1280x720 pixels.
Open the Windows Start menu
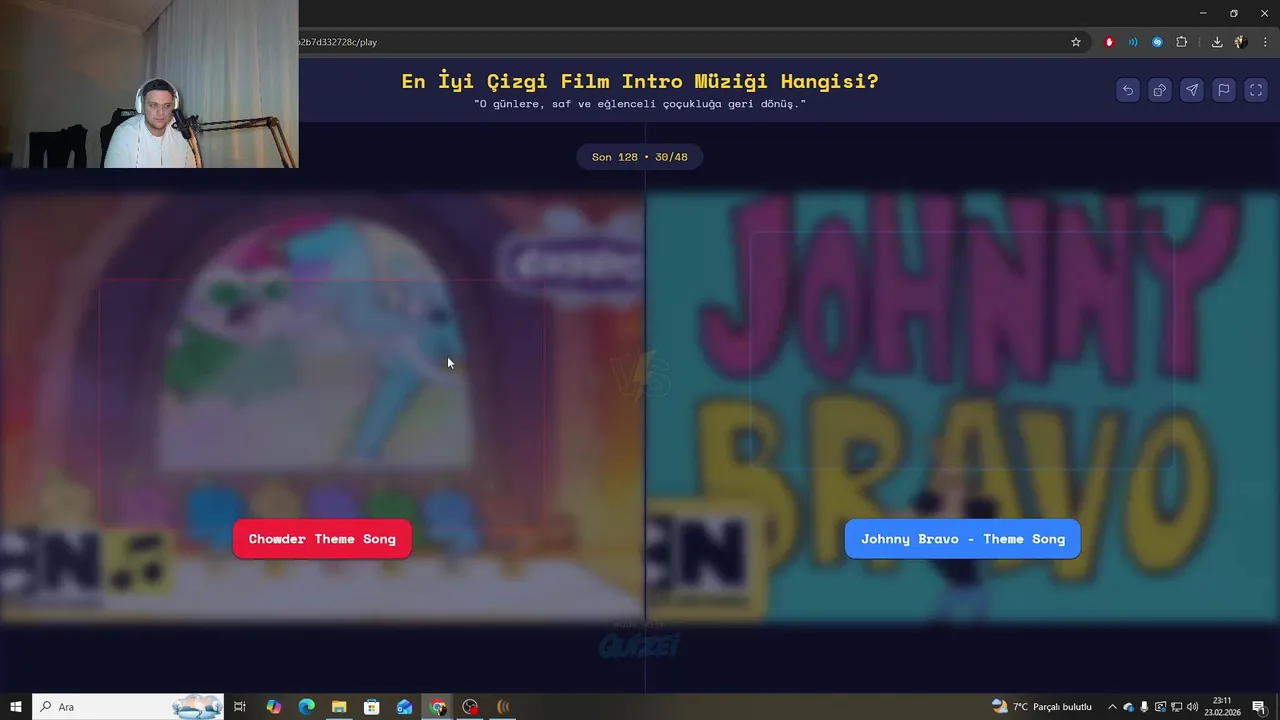(x=16, y=707)
